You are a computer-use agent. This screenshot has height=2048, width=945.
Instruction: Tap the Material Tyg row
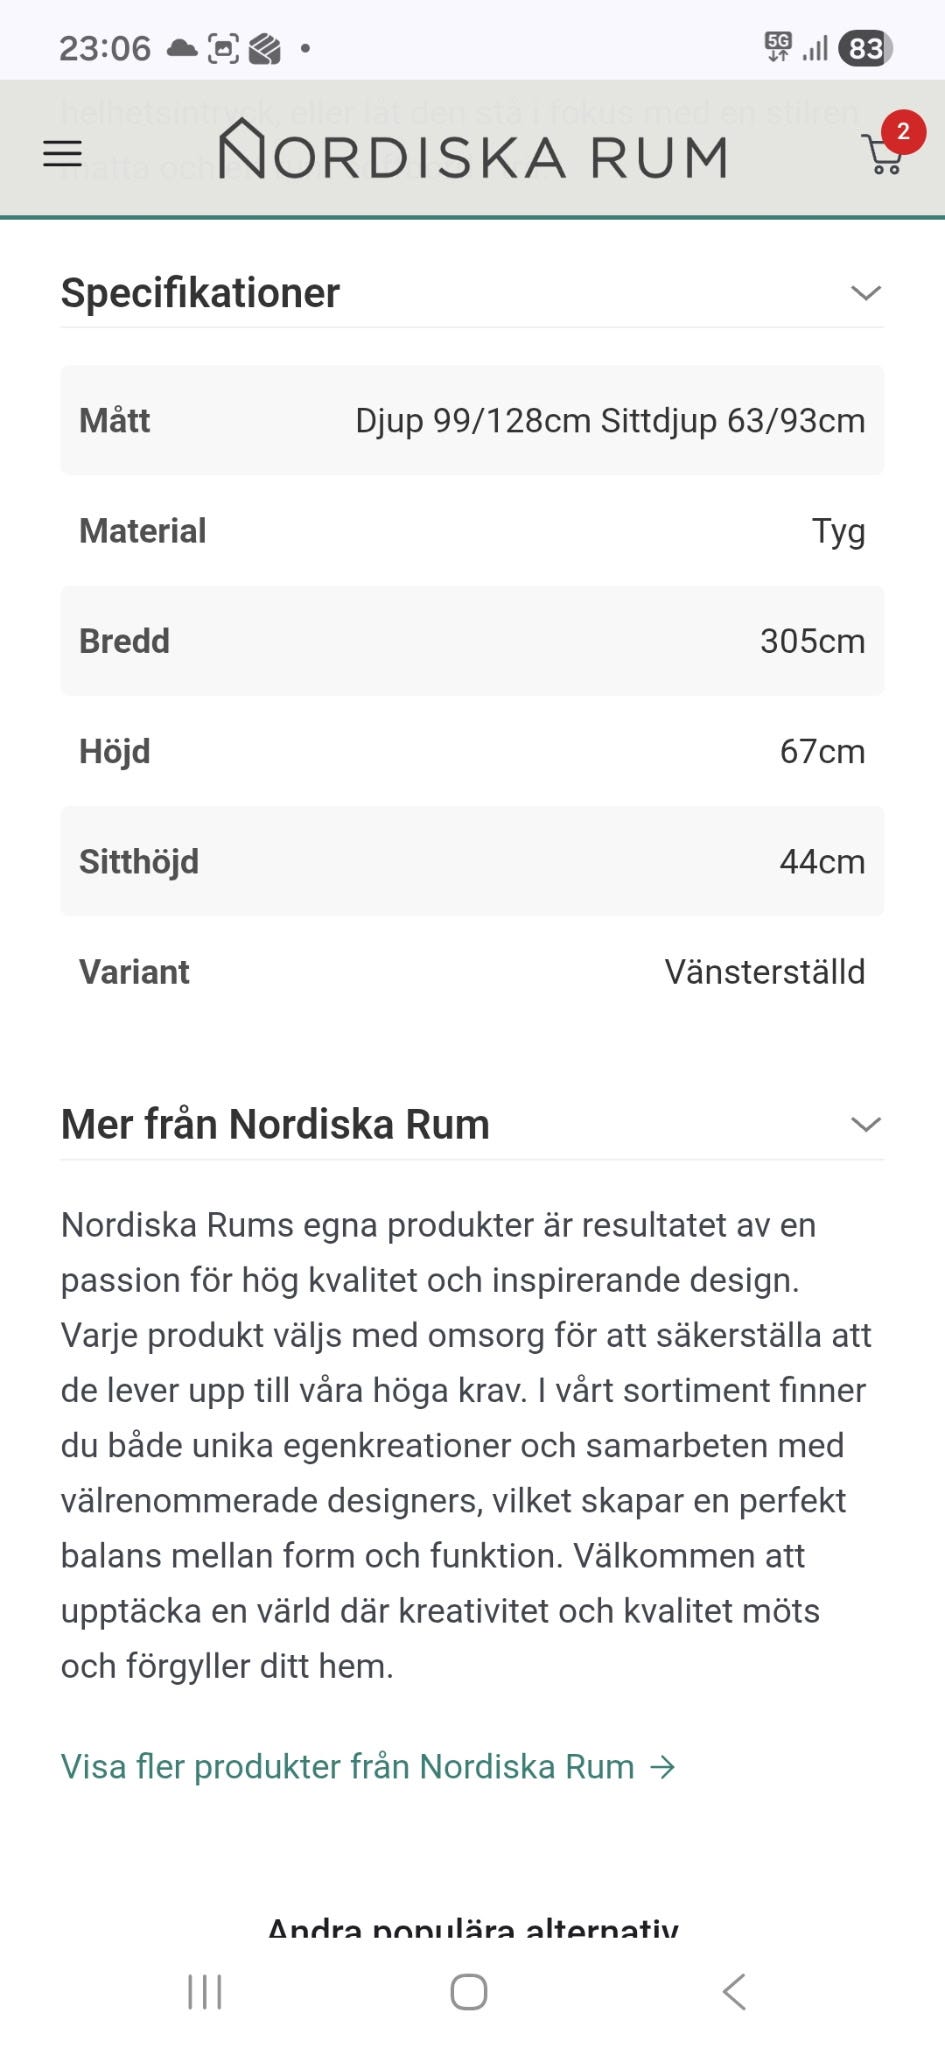click(x=472, y=531)
